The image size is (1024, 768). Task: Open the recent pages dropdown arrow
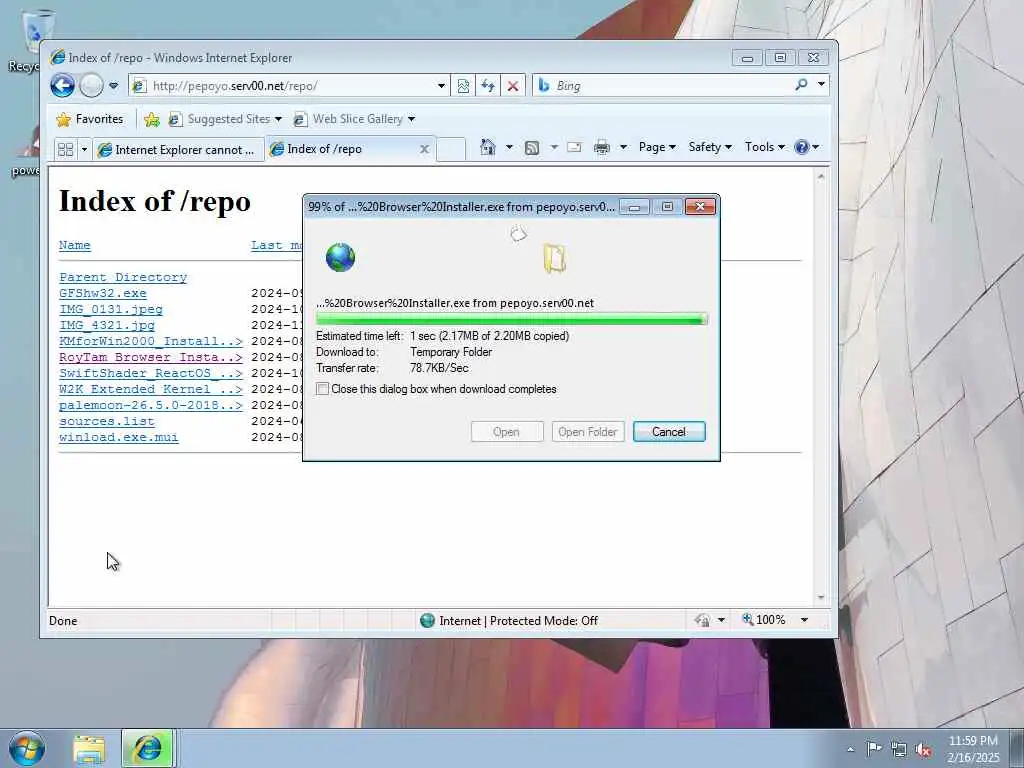point(114,86)
